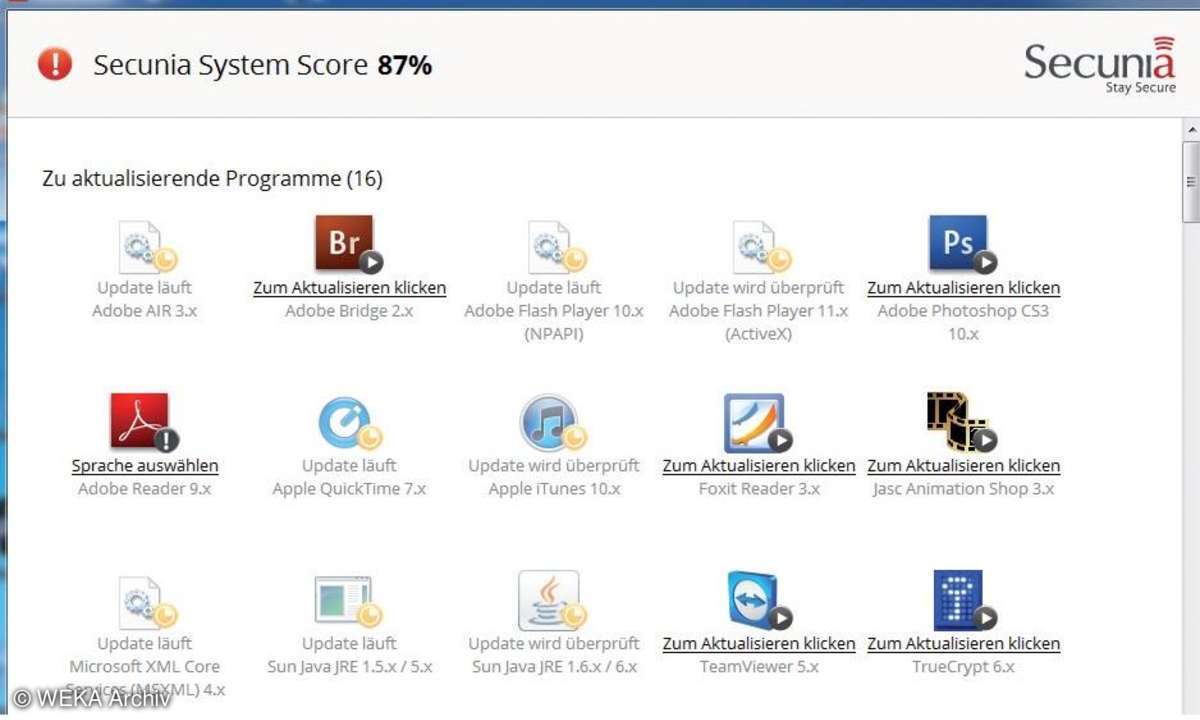Click the Adobe AIR 3.x program icon

(146, 247)
